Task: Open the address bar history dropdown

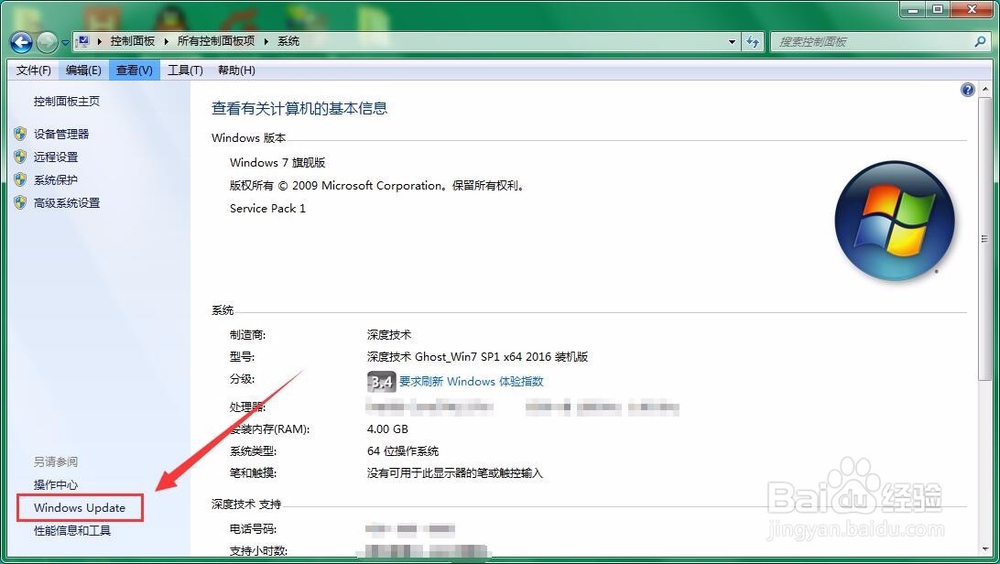Action: [732, 42]
